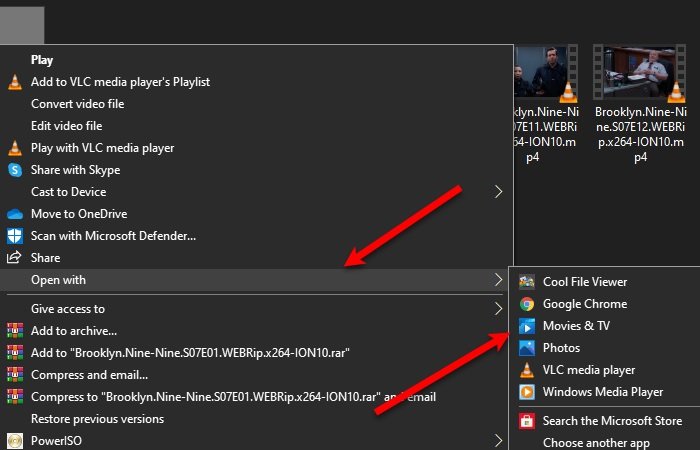Viewport: 700px width, 450px height.
Task: Choose Add to VLC media player's Playlist
Action: [121, 82]
